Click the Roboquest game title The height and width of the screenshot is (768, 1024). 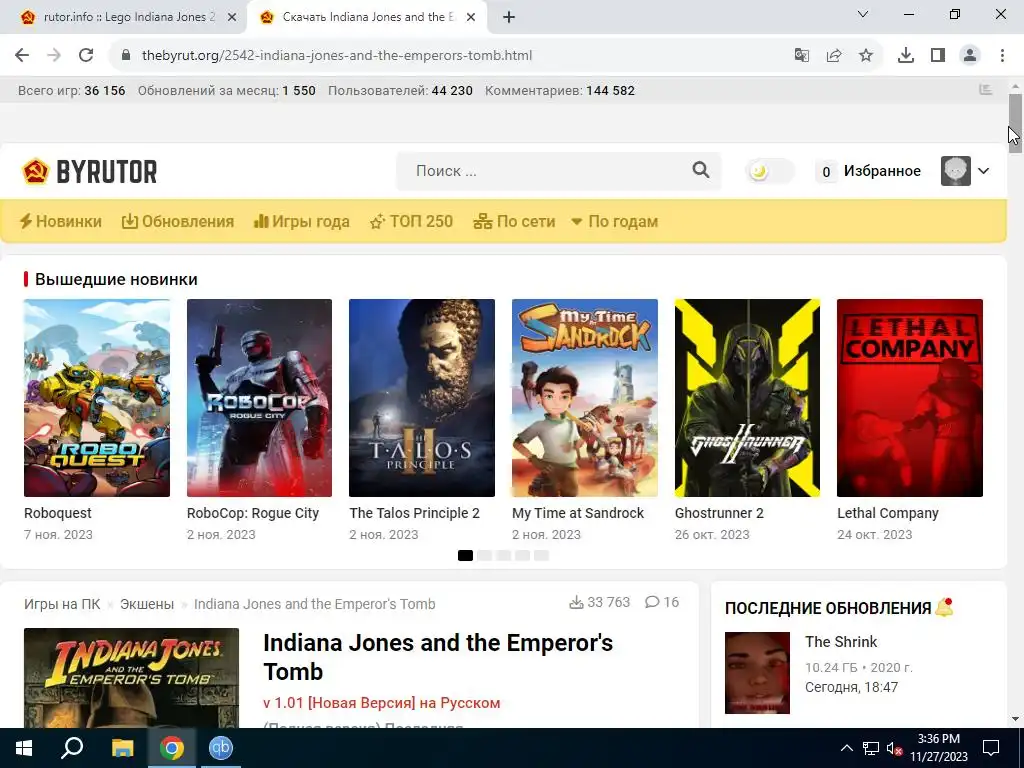click(57, 513)
